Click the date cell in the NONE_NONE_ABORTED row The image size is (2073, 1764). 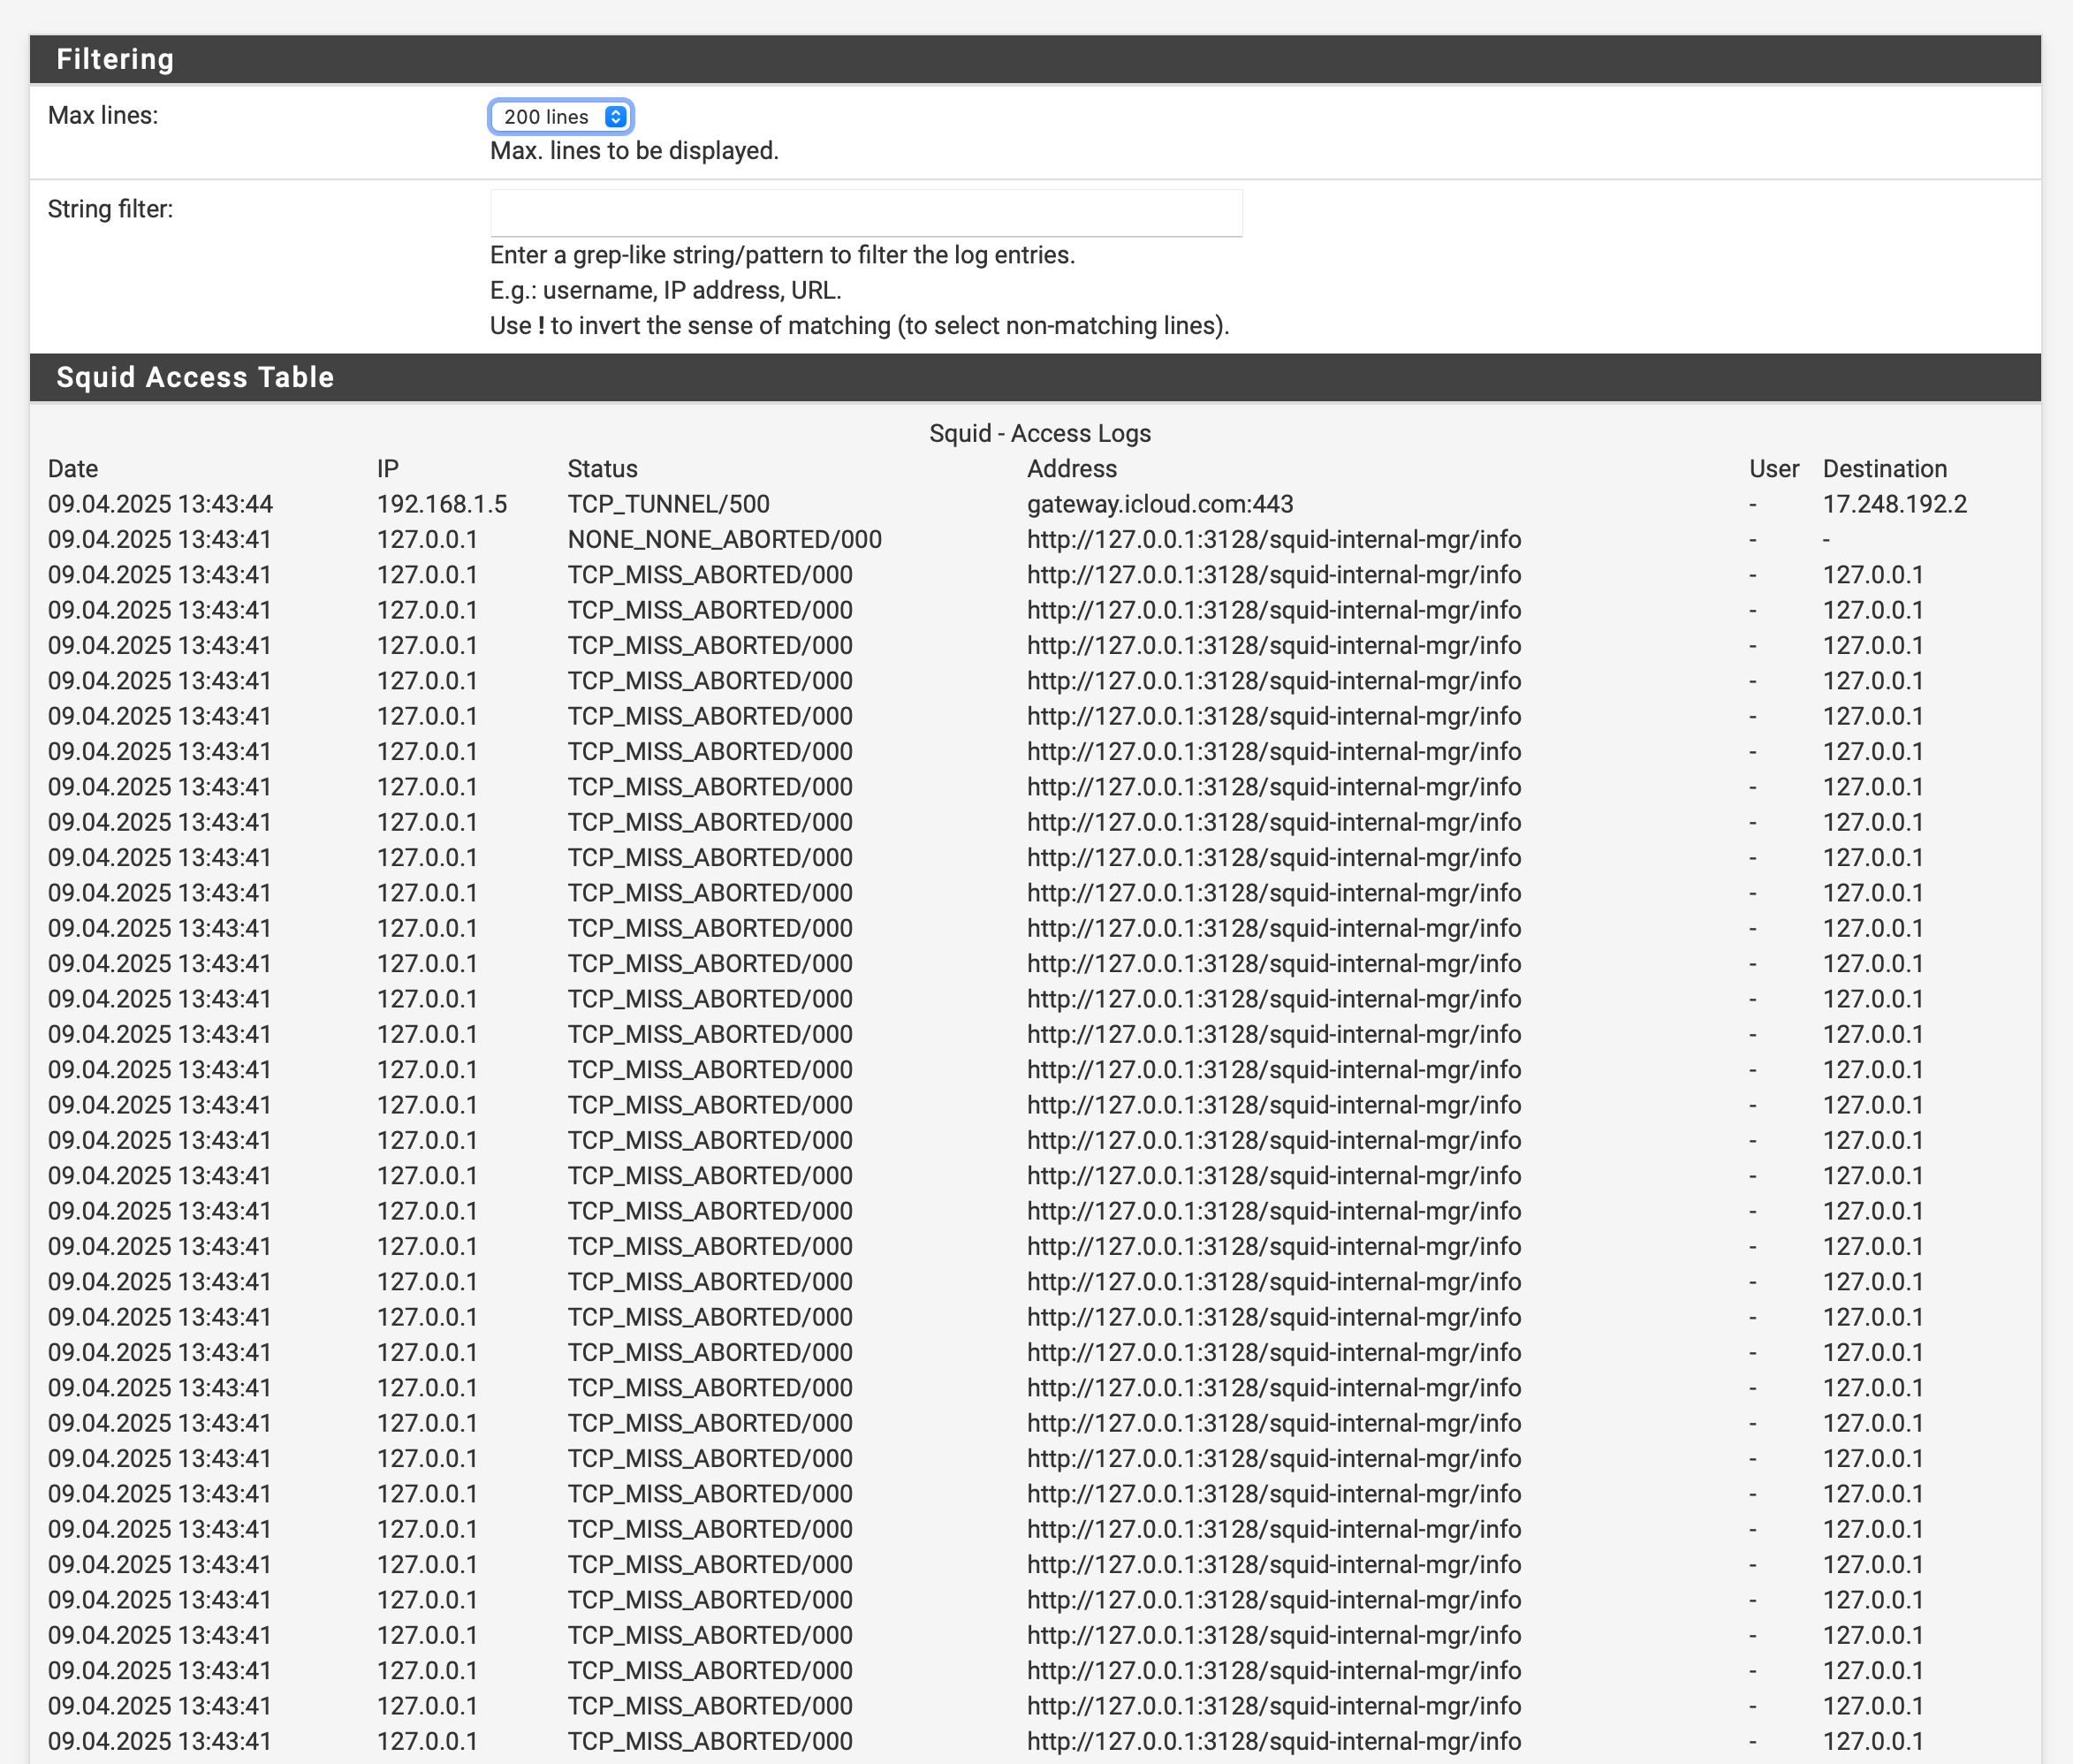(x=160, y=540)
